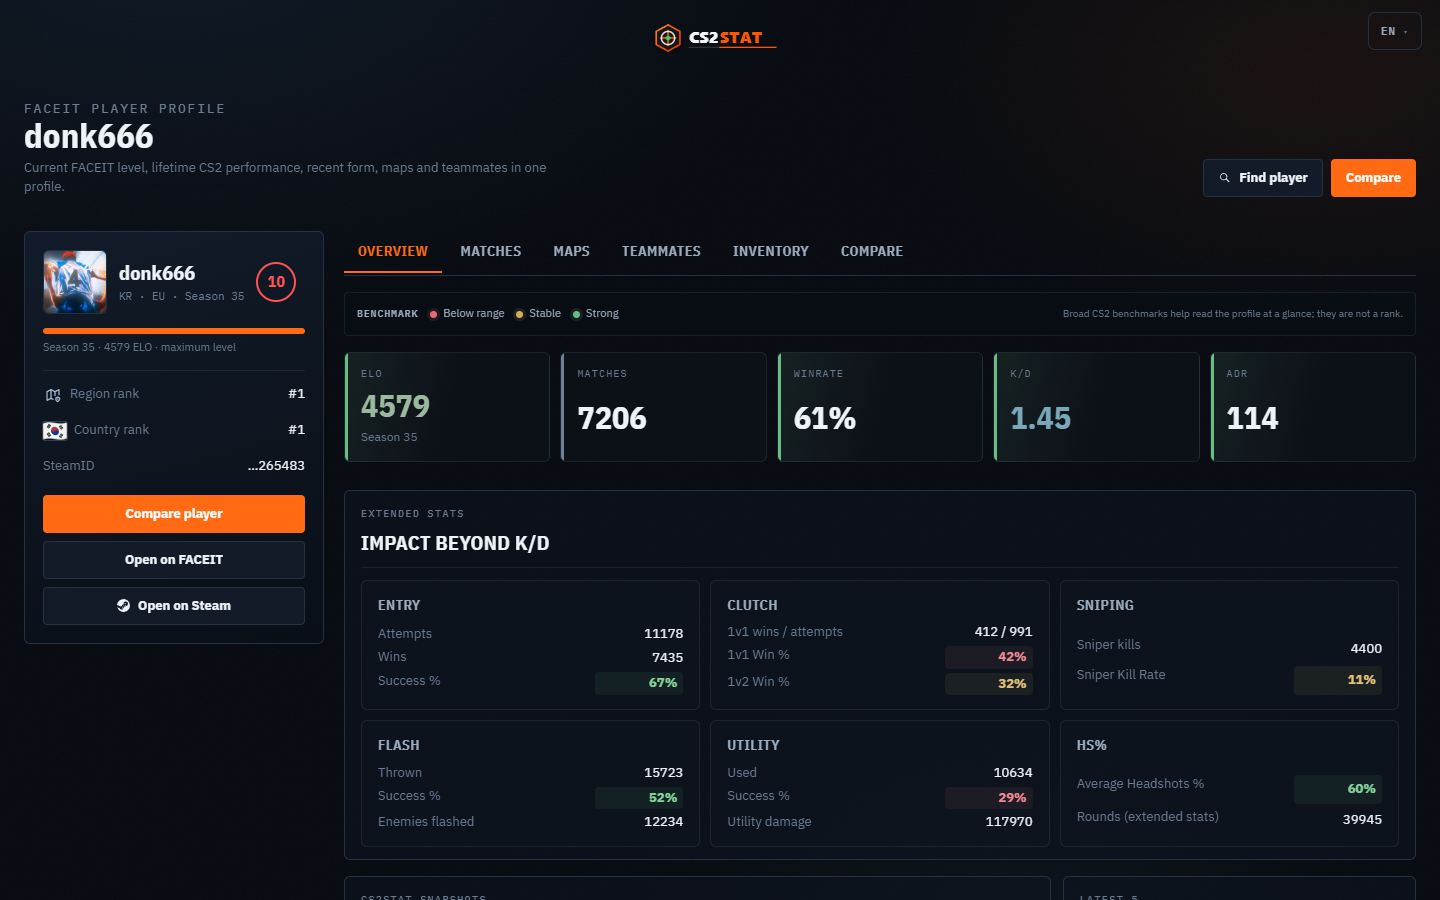The width and height of the screenshot is (1440, 900).
Task: Click the Flash Thrown 15723 value
Action: [664, 773]
